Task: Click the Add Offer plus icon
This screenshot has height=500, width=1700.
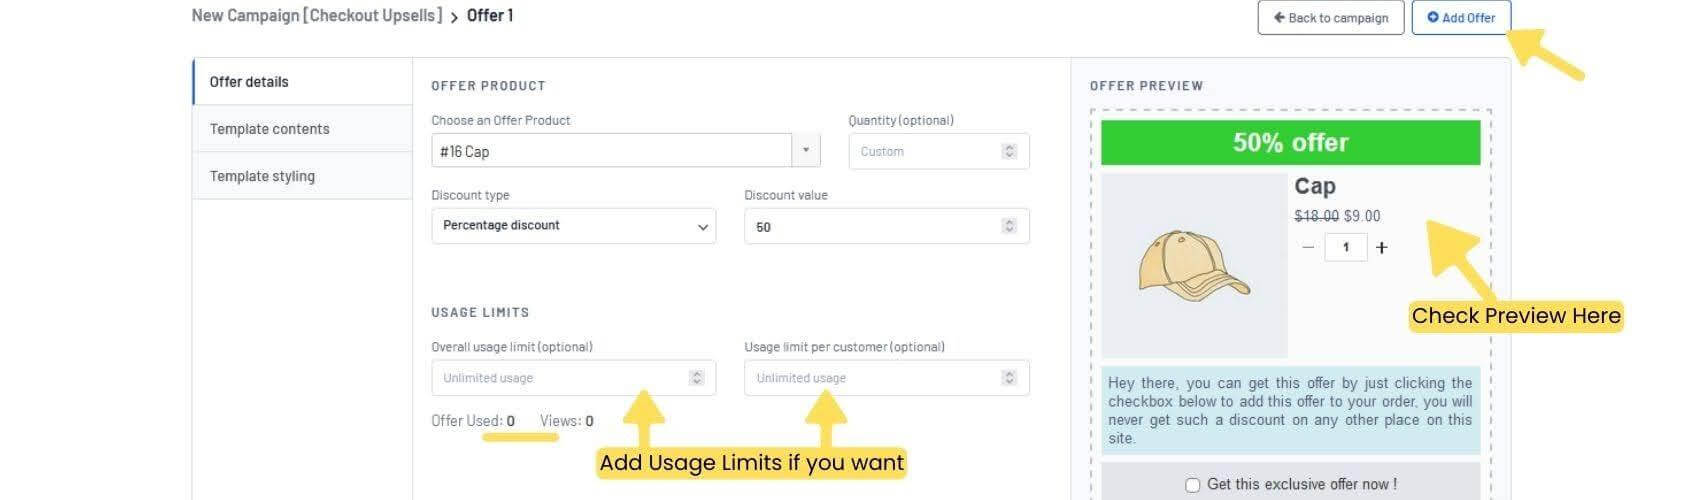Action: coord(1432,18)
